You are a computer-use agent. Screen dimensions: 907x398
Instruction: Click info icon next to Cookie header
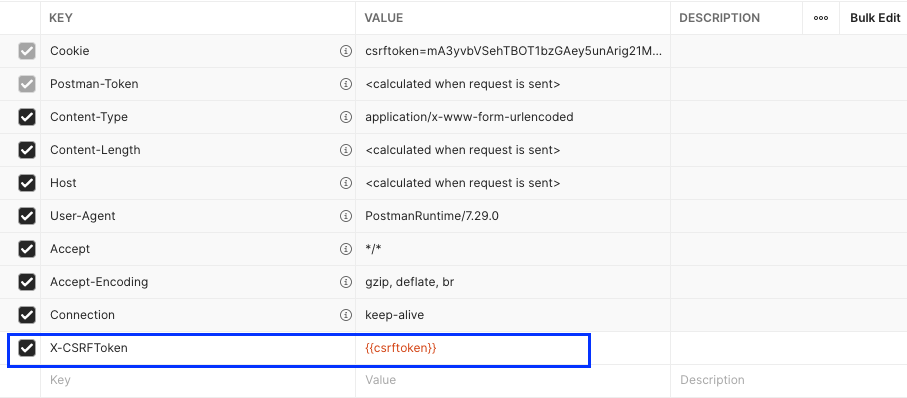pyautogui.click(x=345, y=51)
